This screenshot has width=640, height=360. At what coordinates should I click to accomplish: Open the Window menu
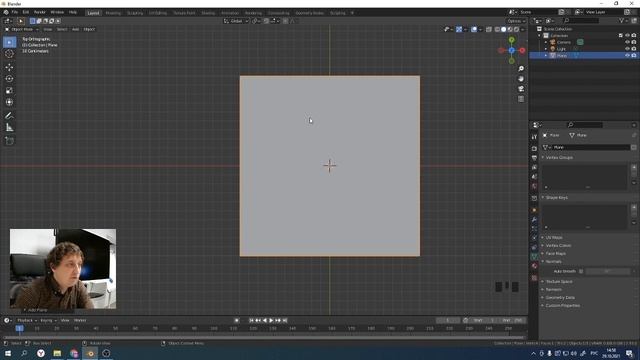click(57, 12)
